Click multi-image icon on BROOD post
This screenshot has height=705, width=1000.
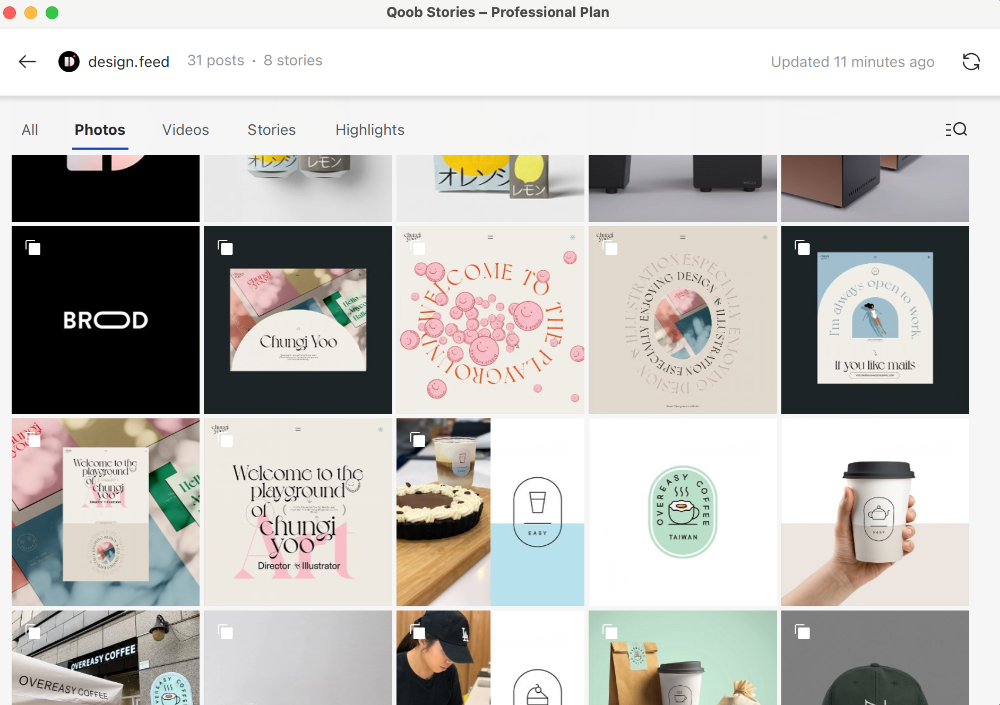[33, 247]
